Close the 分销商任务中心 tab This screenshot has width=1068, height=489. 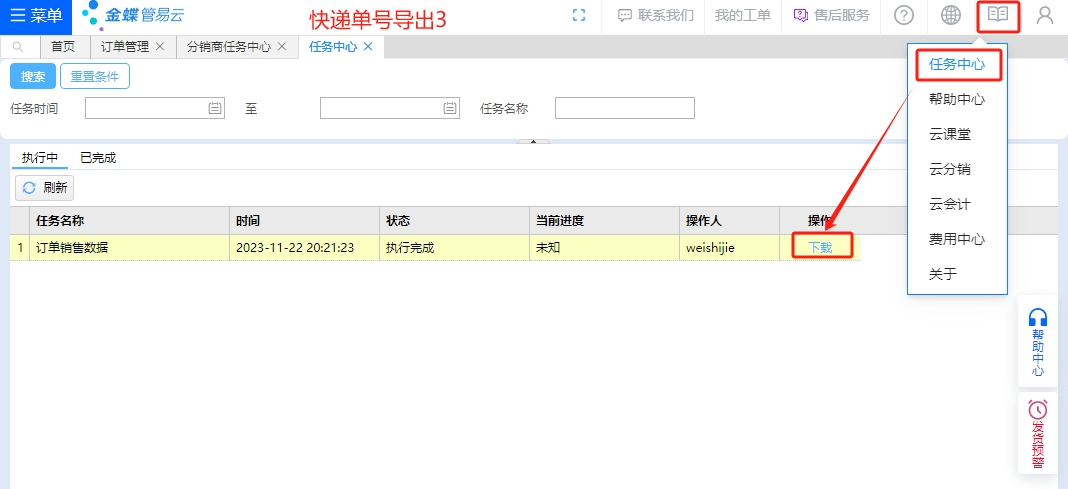(282, 47)
